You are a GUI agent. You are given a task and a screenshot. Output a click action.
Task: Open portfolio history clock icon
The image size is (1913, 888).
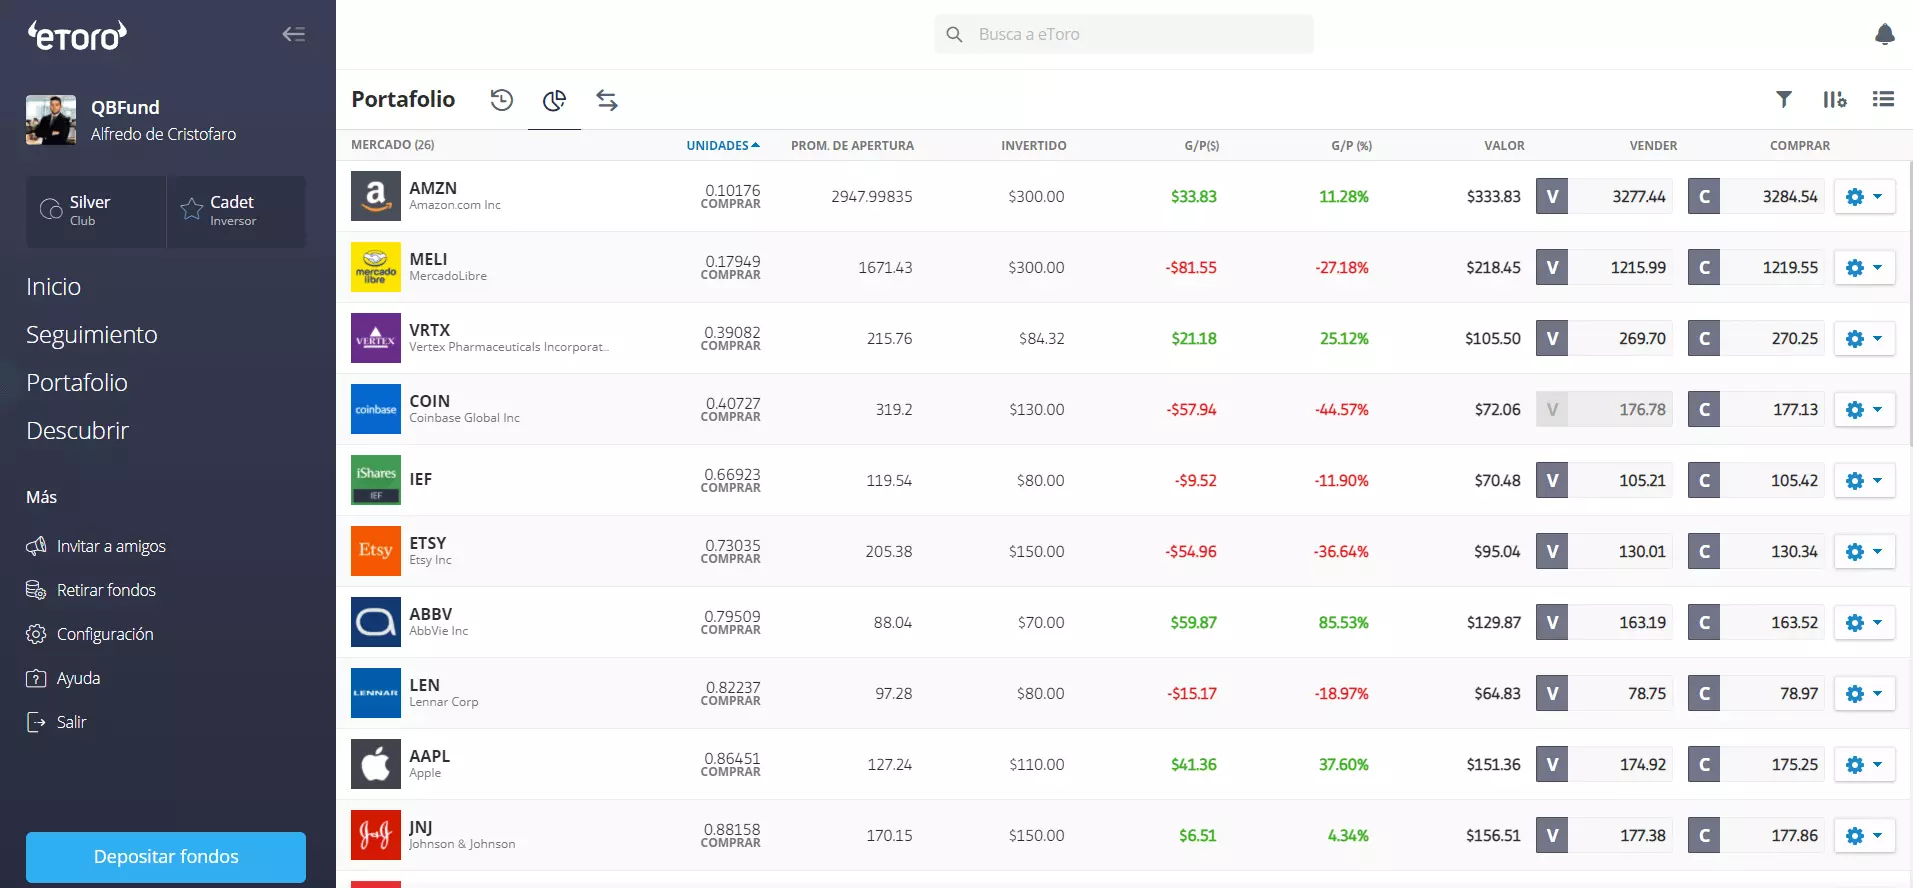pos(502,99)
